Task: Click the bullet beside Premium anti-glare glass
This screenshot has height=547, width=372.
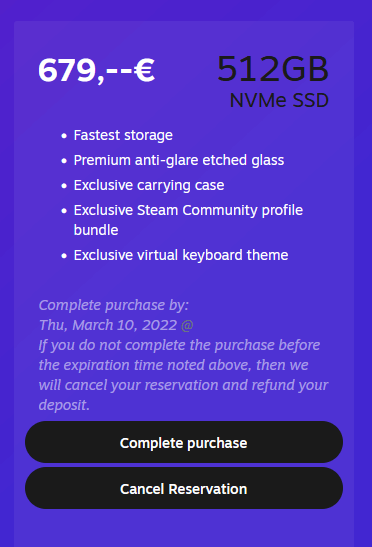Action: 64,161
